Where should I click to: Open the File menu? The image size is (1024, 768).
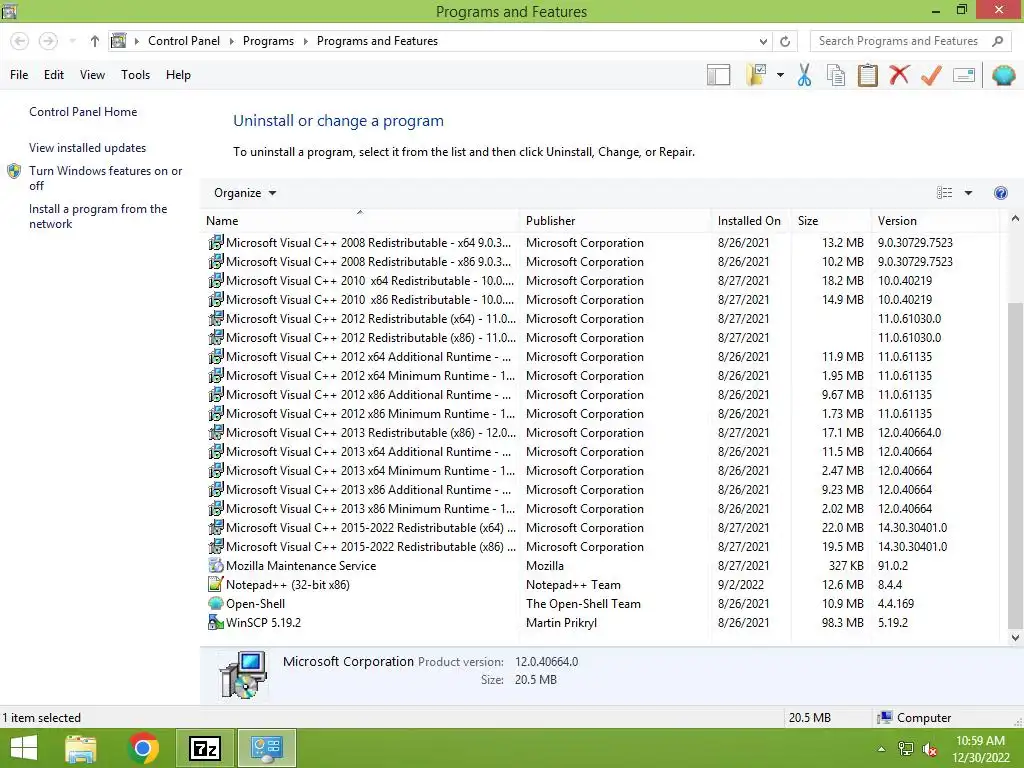point(19,75)
